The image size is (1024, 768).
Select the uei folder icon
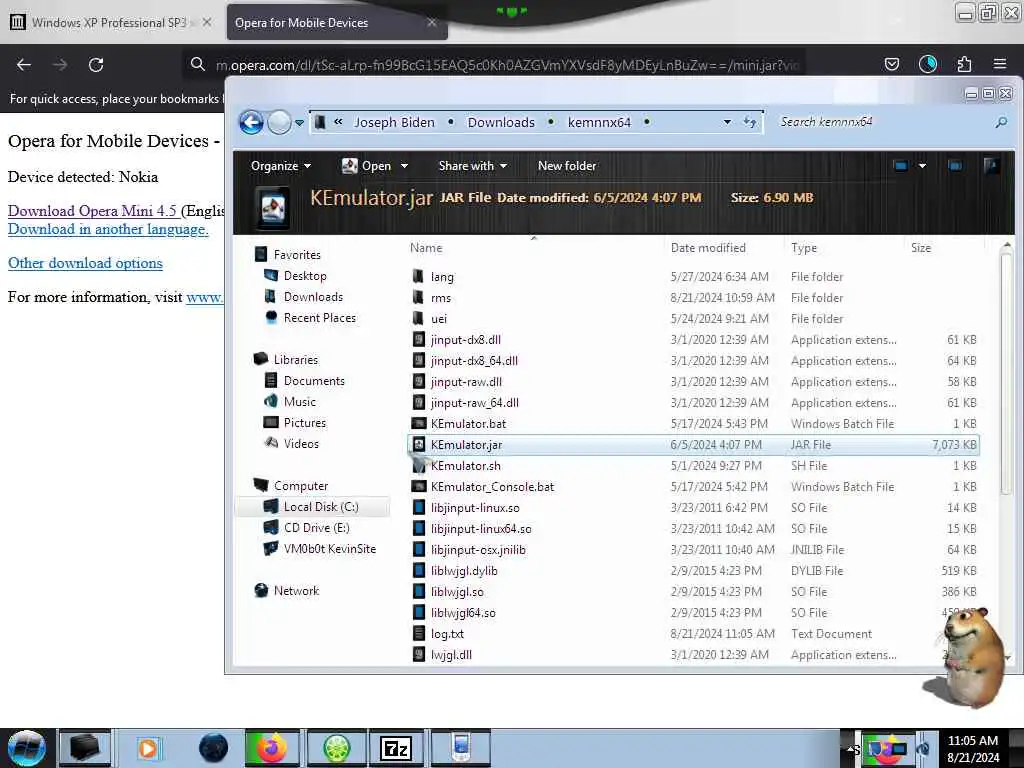[419, 318]
